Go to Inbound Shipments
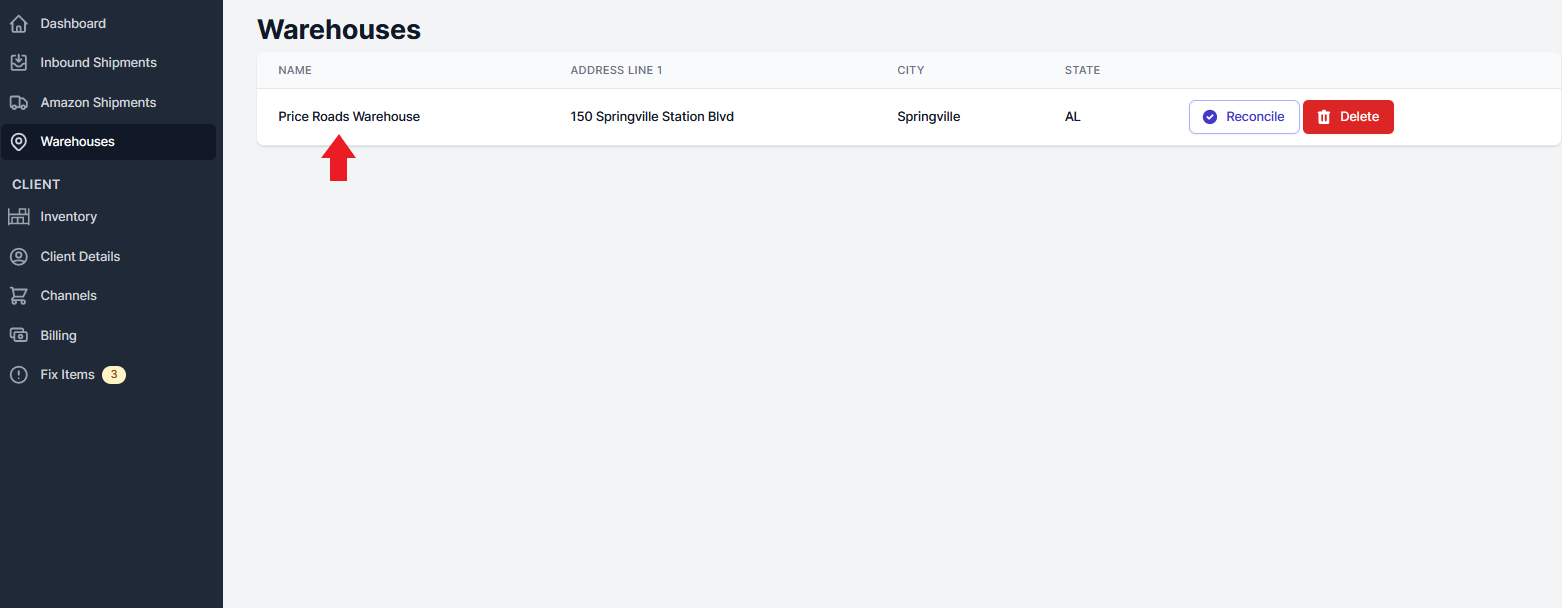This screenshot has width=1562, height=608. click(x=108, y=62)
